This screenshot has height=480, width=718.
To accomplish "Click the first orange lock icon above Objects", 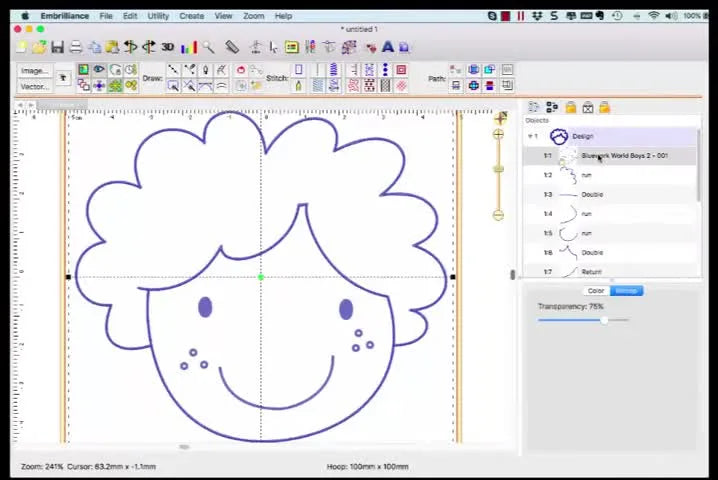I will (571, 108).
